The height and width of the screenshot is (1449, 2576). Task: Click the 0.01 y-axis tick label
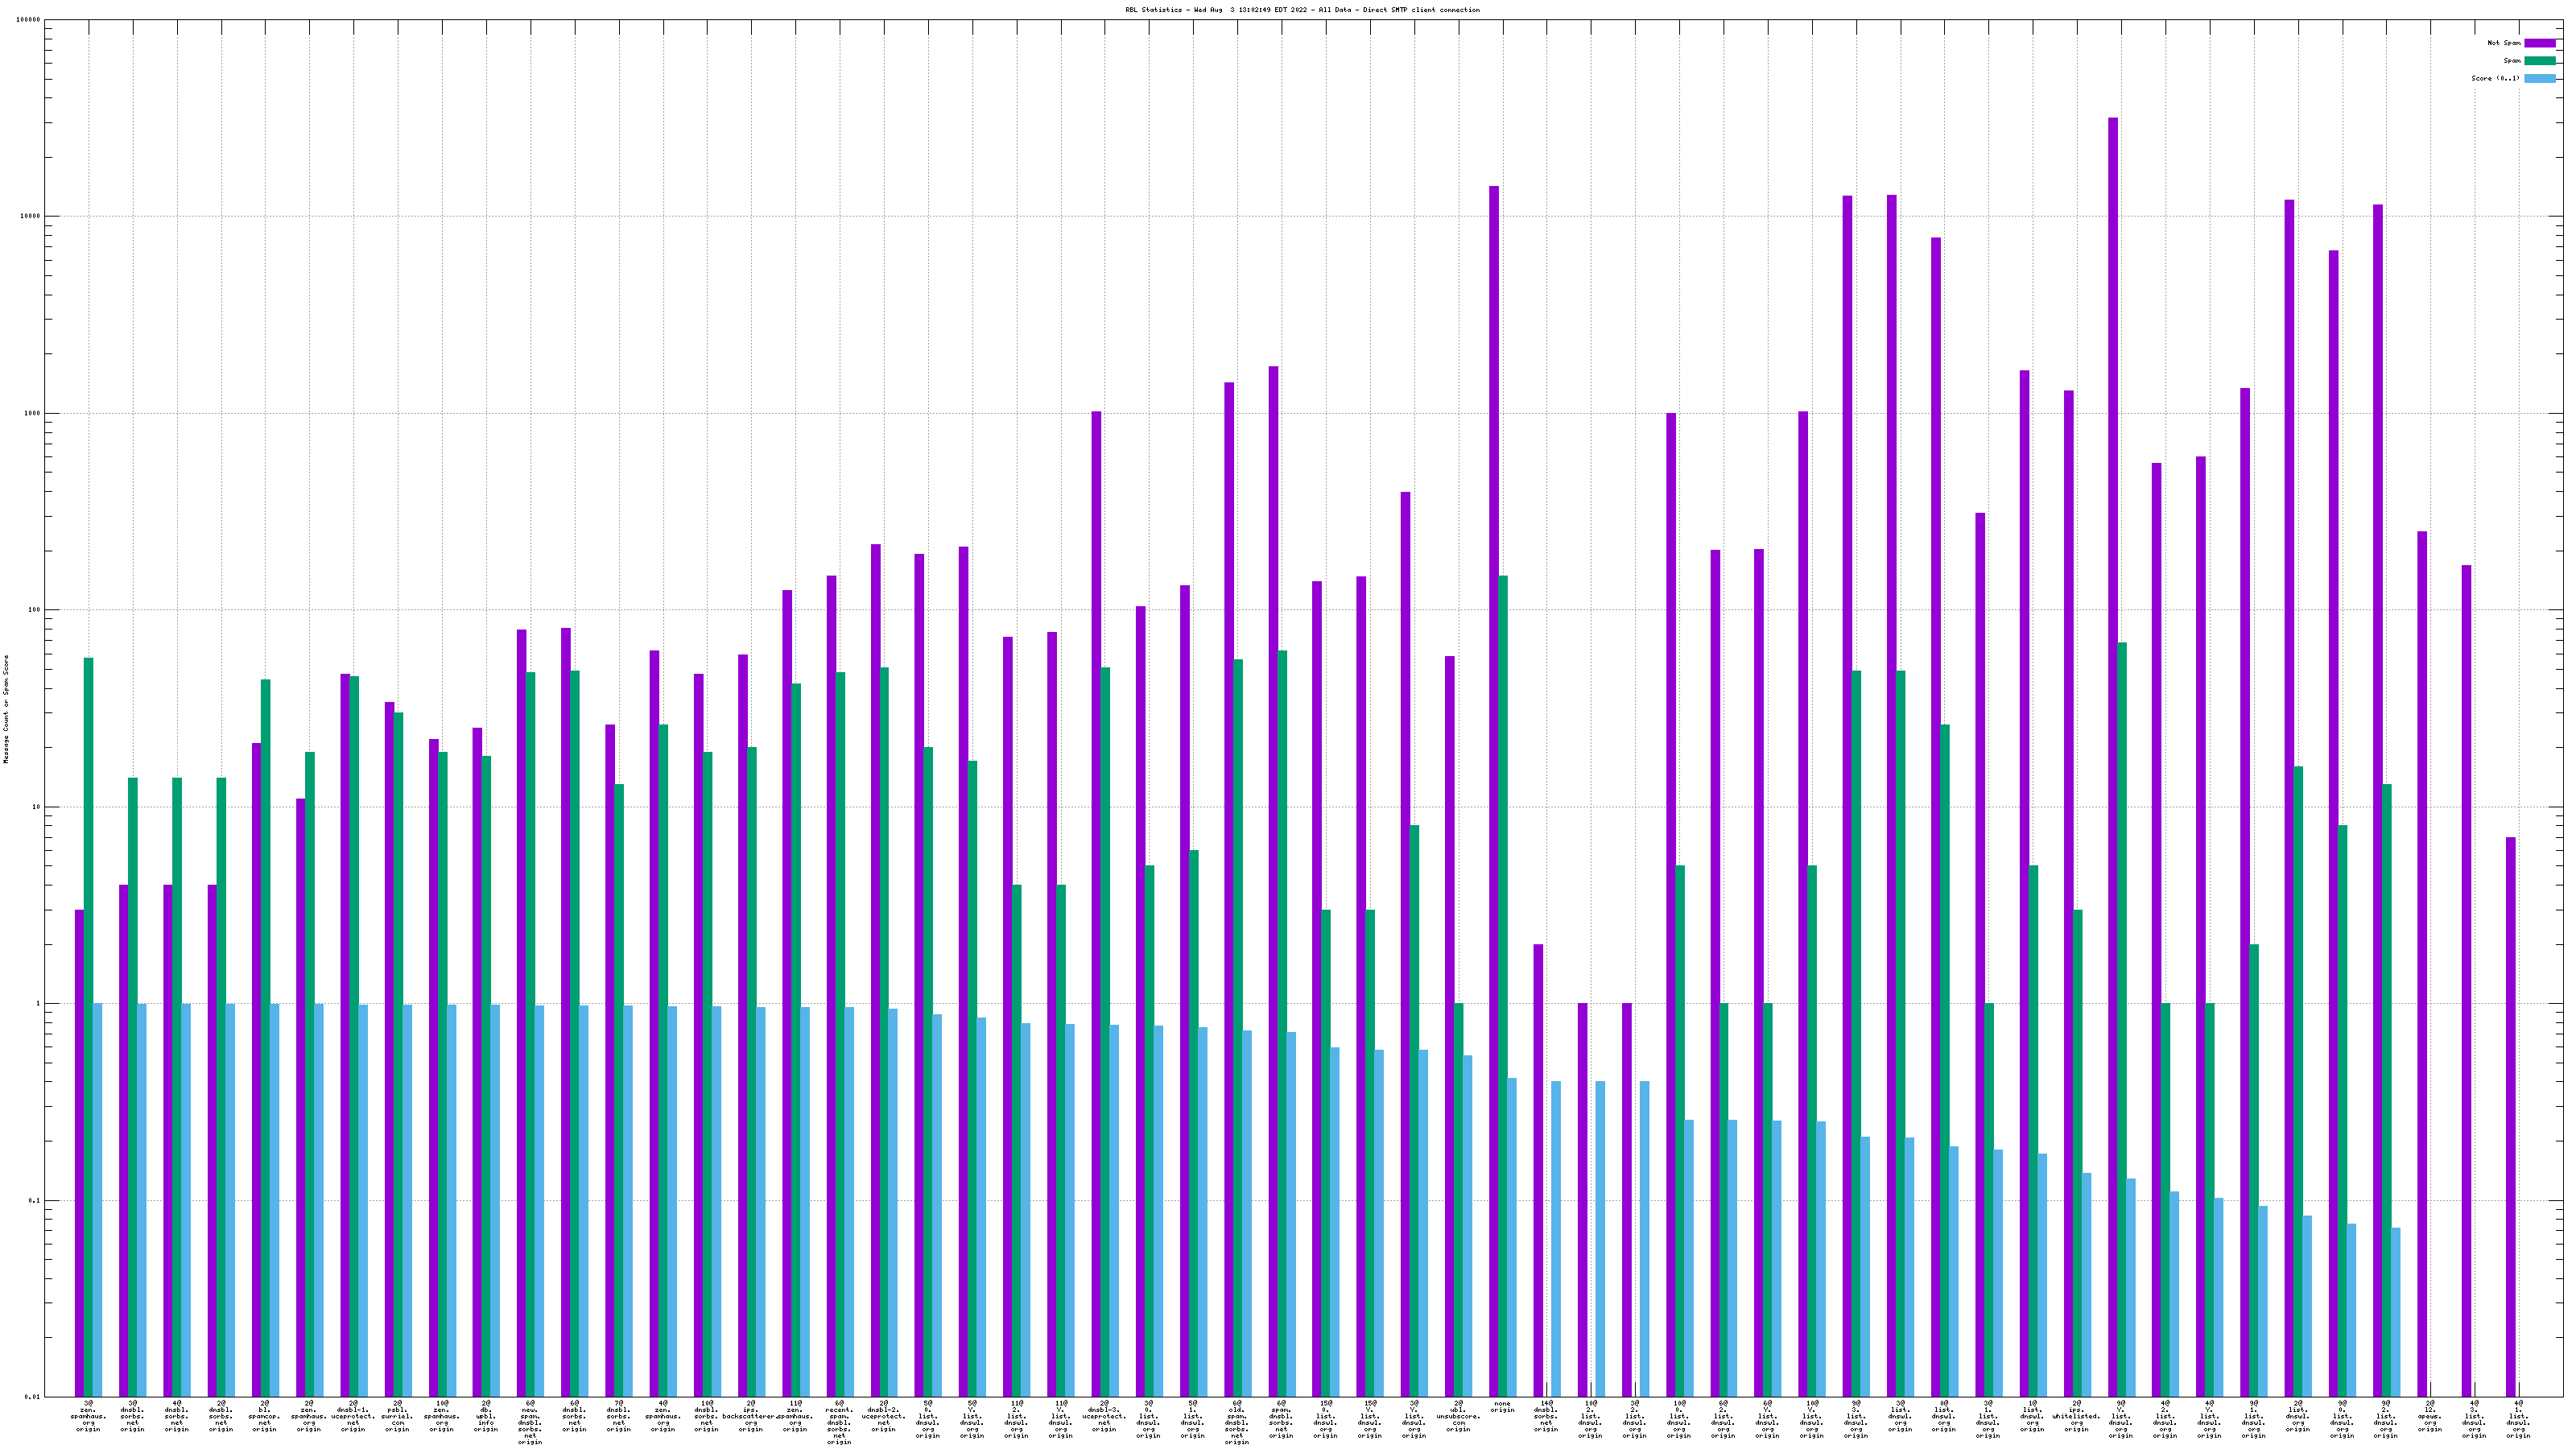coord(33,1397)
